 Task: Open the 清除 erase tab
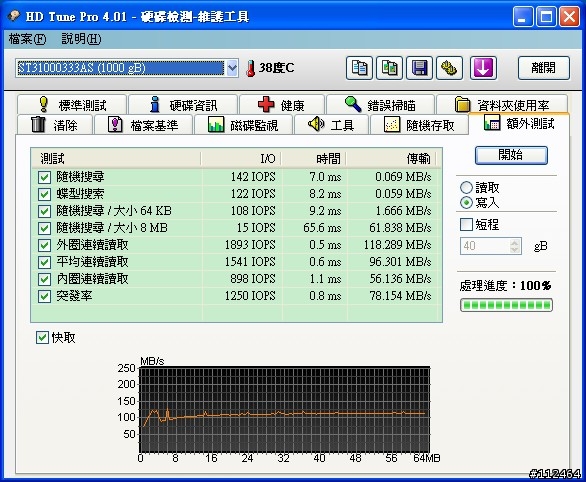tap(55, 125)
